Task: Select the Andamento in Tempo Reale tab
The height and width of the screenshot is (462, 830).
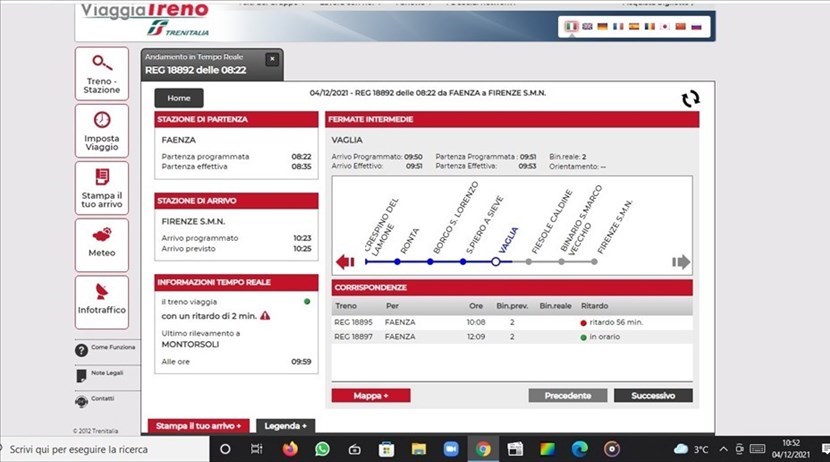Action: pyautogui.click(x=212, y=64)
